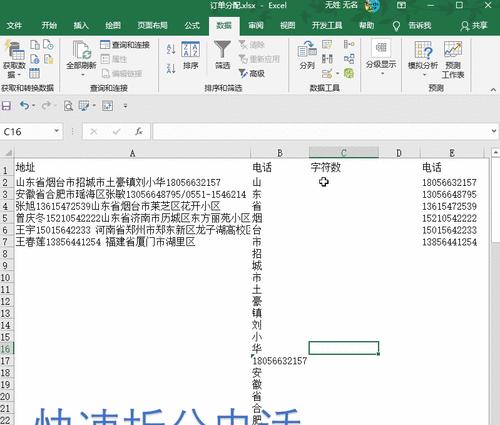Switch to the 公式 (Formulas) tab
The height and width of the screenshot is (425, 500).
click(x=192, y=25)
